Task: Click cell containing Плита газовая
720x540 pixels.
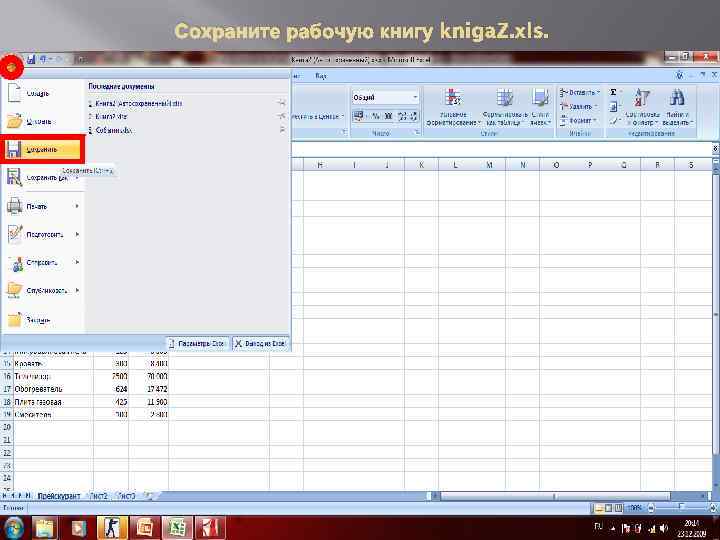Action: (53, 402)
